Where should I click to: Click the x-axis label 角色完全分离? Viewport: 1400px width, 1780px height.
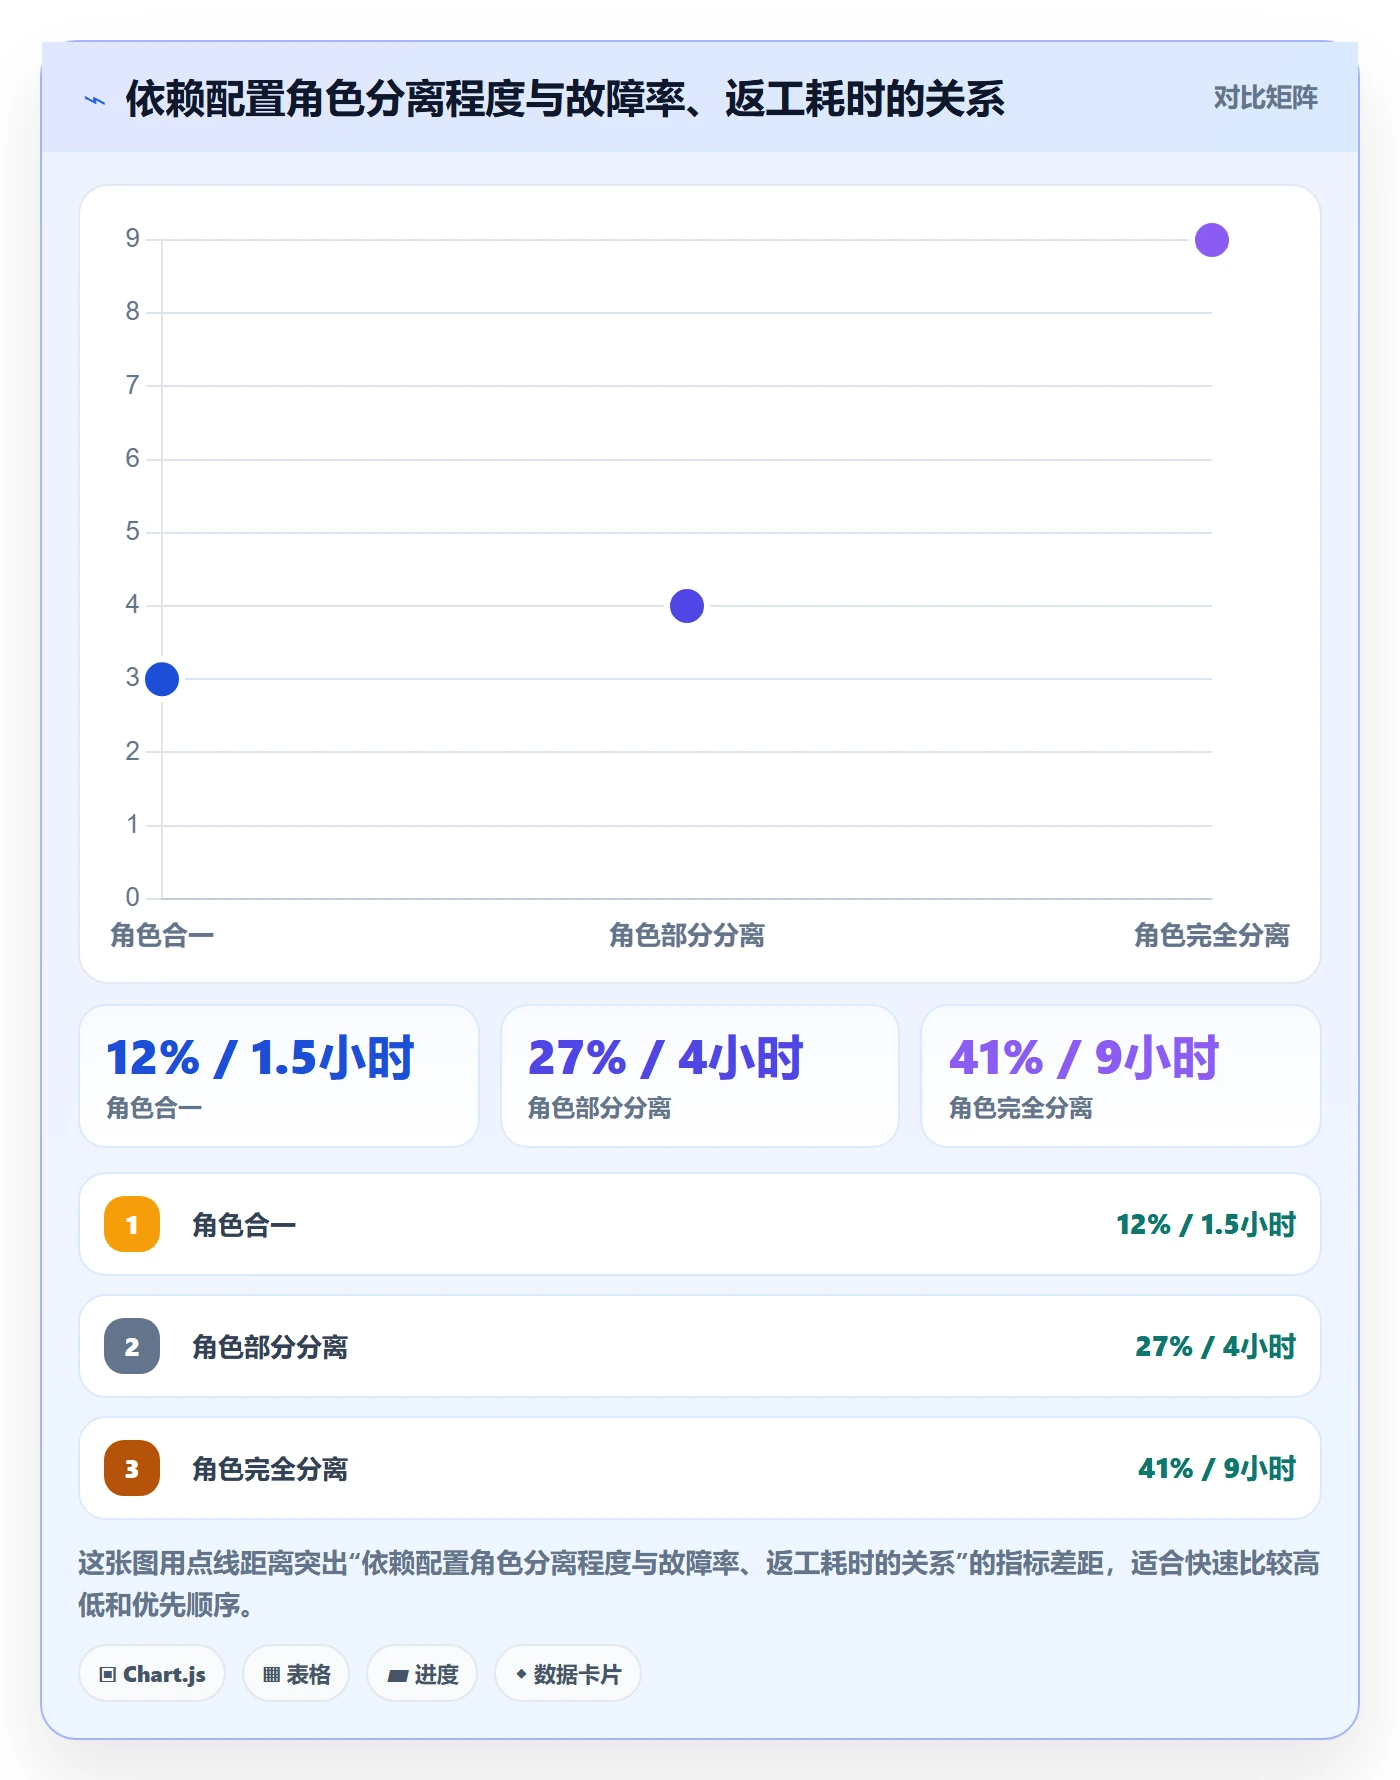tap(1212, 936)
